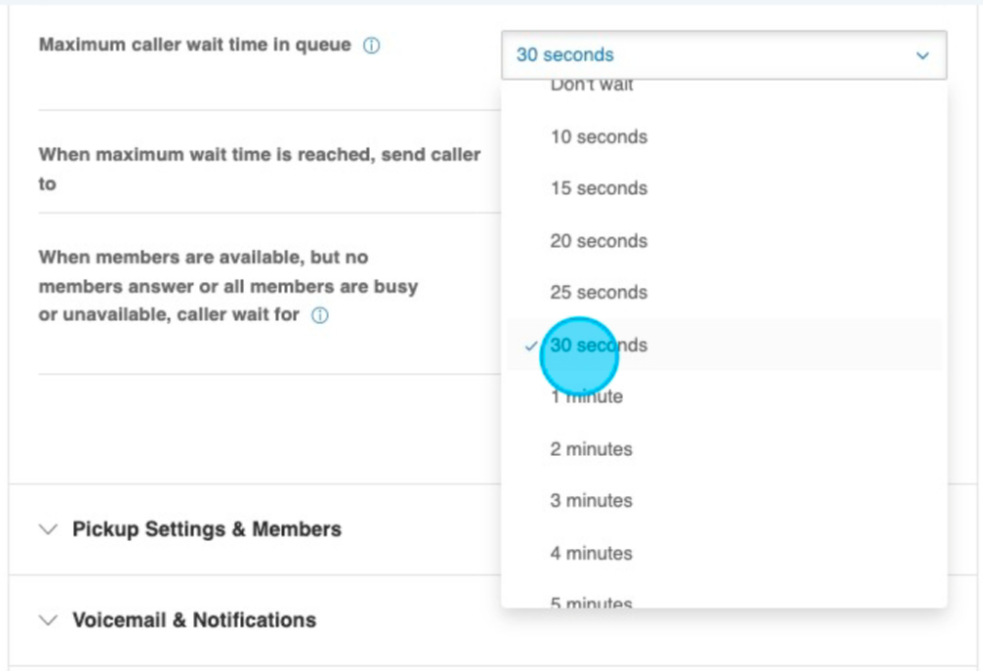This screenshot has width=983, height=671.
Task: Expand Pickup Settings & Members section
Action: (206, 530)
